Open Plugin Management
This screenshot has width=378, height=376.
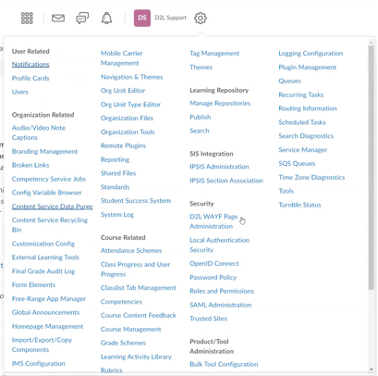coord(307,67)
